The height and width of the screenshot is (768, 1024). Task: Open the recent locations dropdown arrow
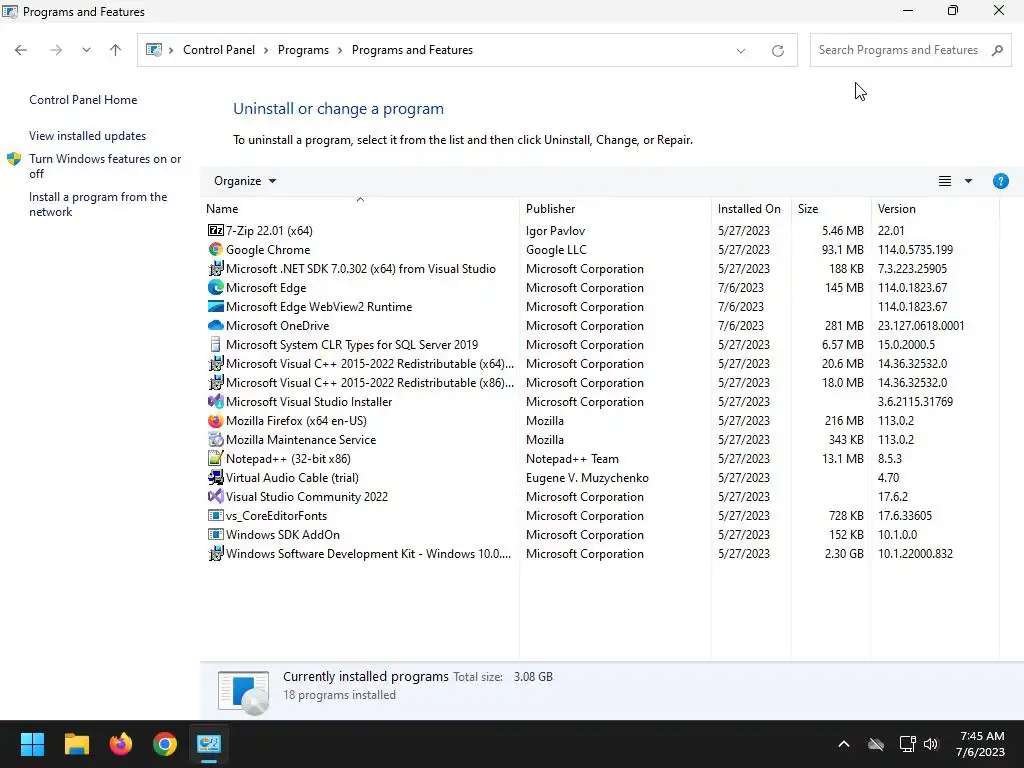tap(86, 50)
